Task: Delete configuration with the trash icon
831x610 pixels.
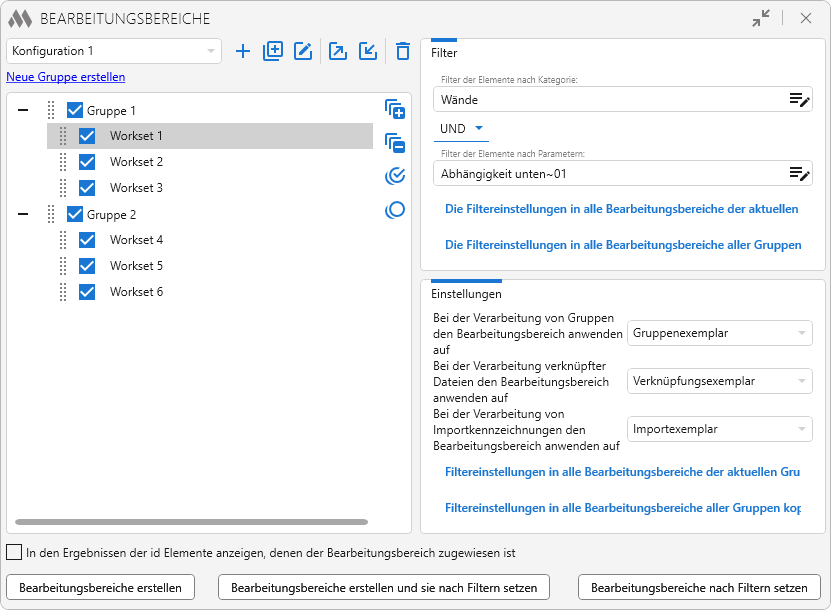Action: [x=402, y=51]
